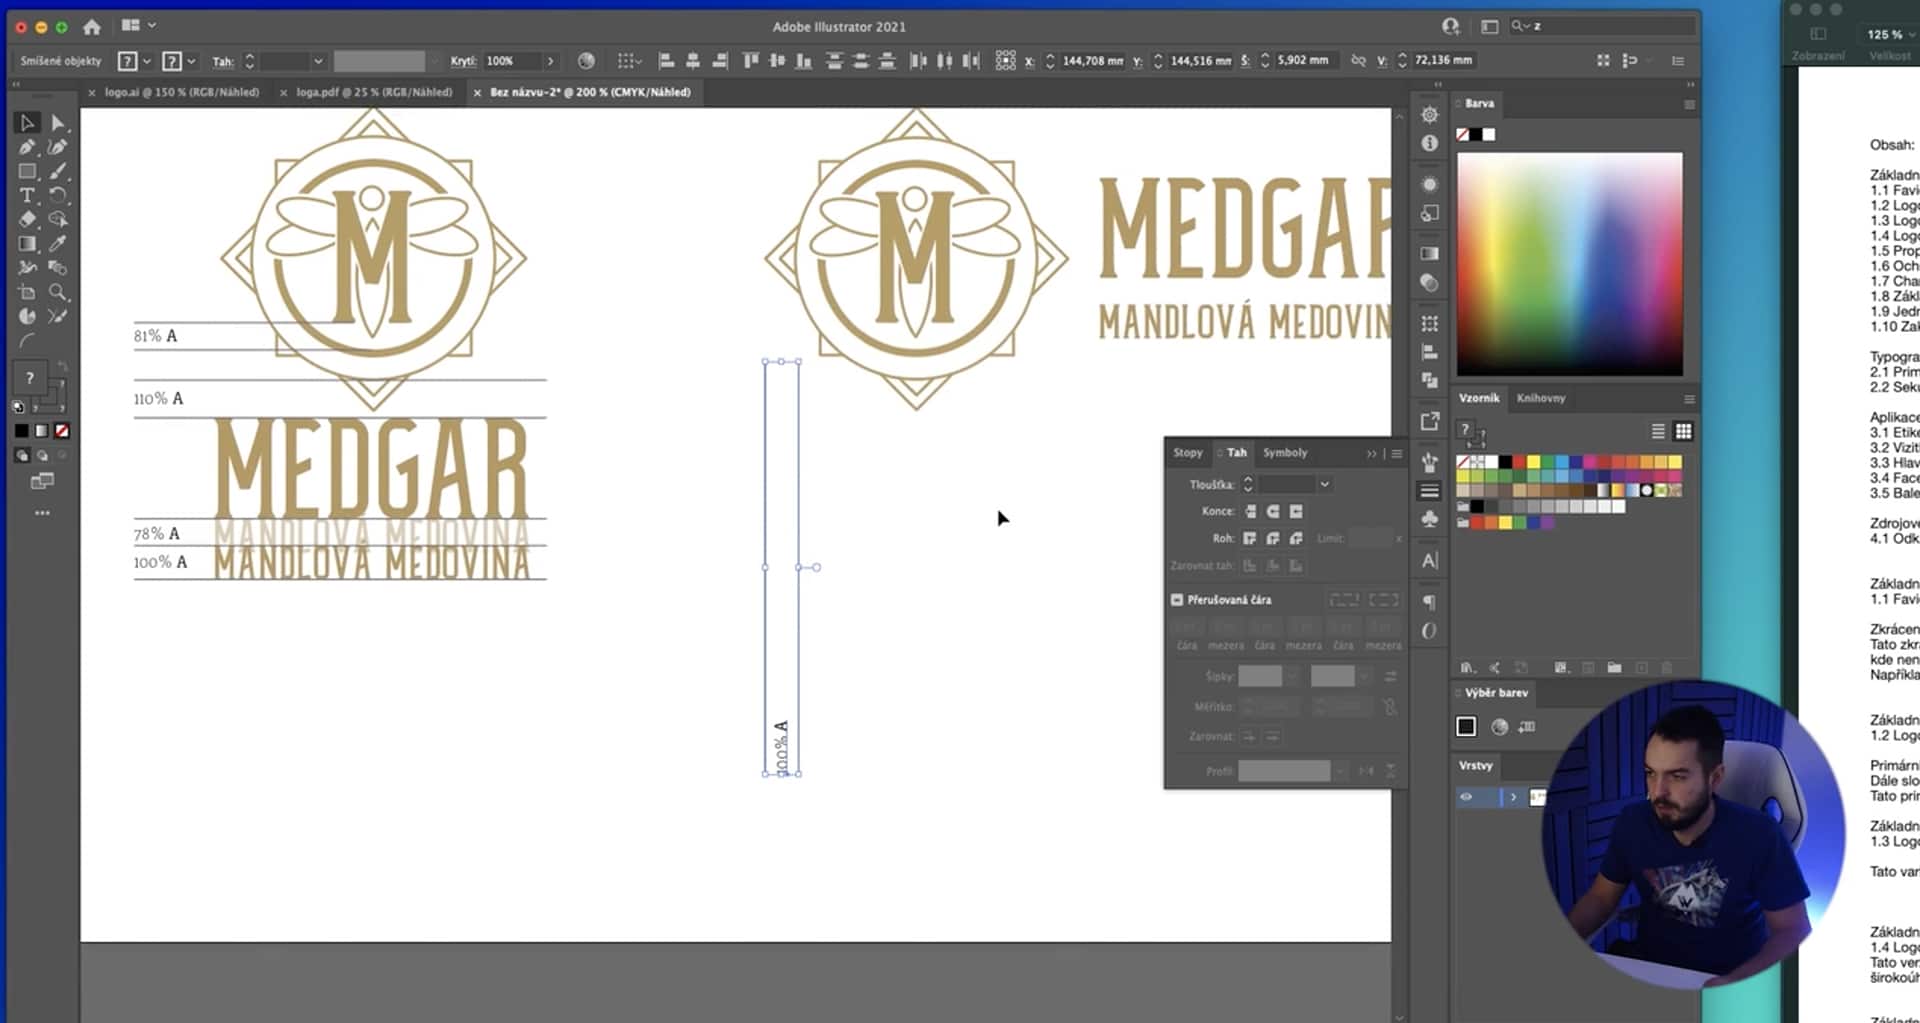Click the X position value field
This screenshot has width=1920, height=1023.
1092,61
